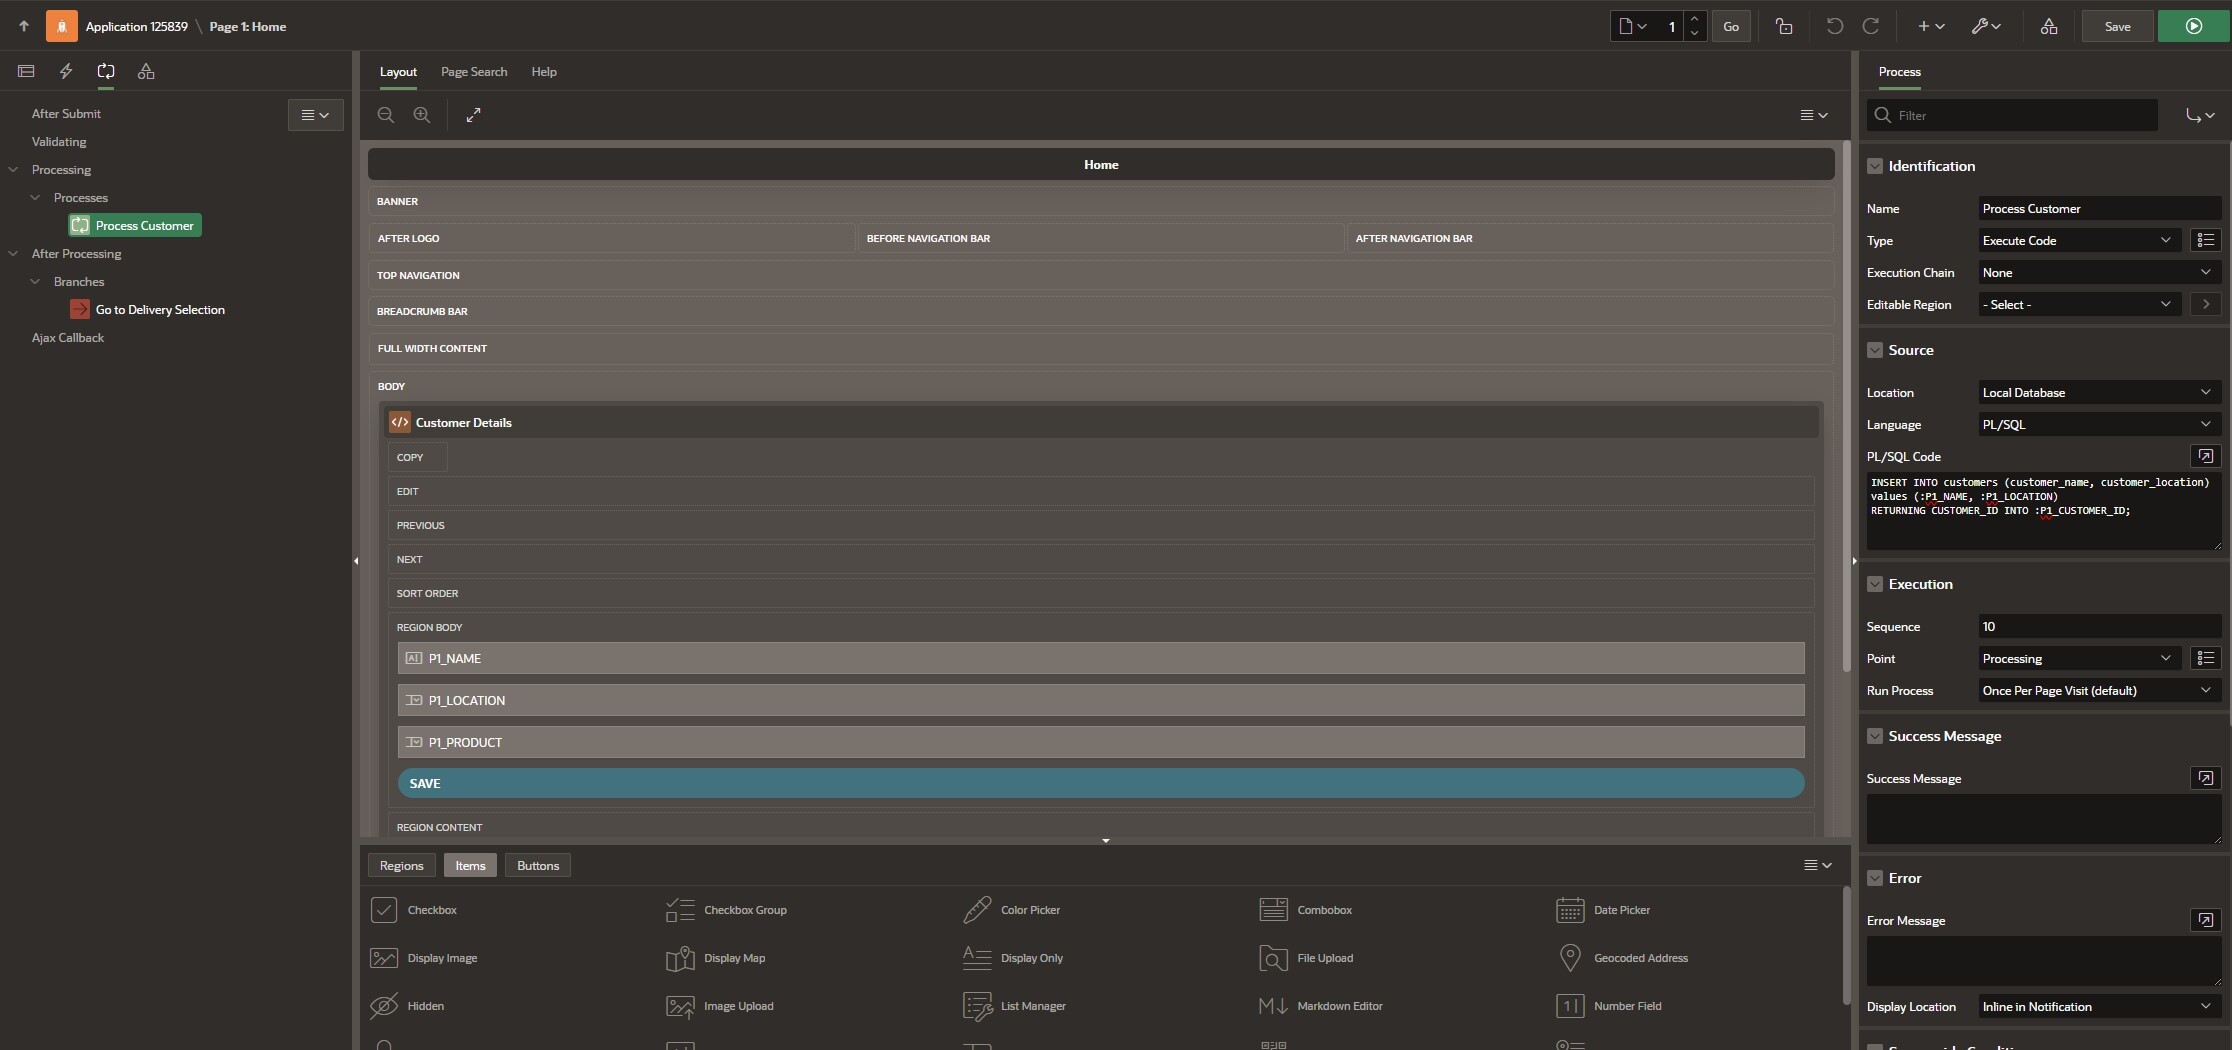Go up using the arrow icon in header
Screen dimensions: 2232x1050
coord(24,26)
